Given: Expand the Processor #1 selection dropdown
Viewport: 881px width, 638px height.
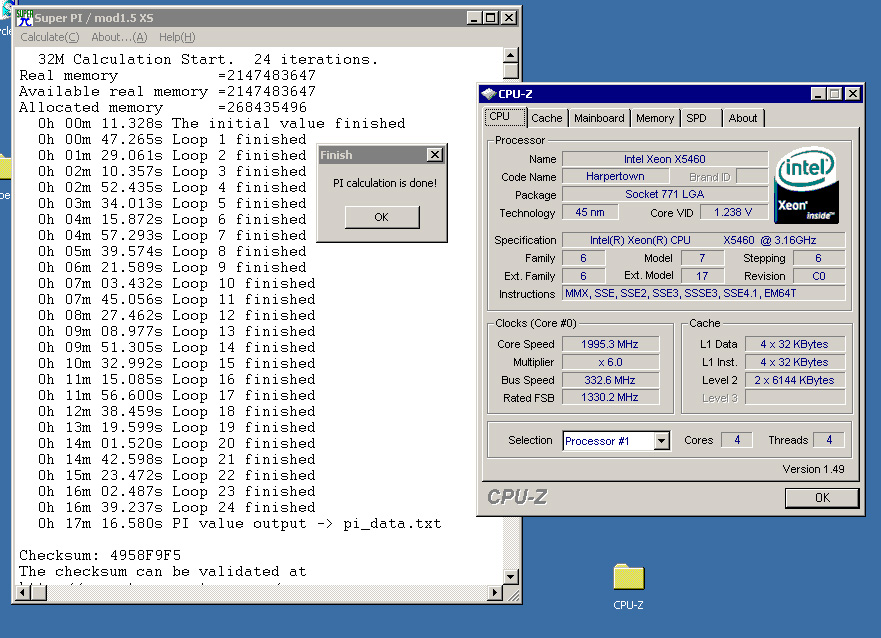Looking at the screenshot, I should pos(661,441).
